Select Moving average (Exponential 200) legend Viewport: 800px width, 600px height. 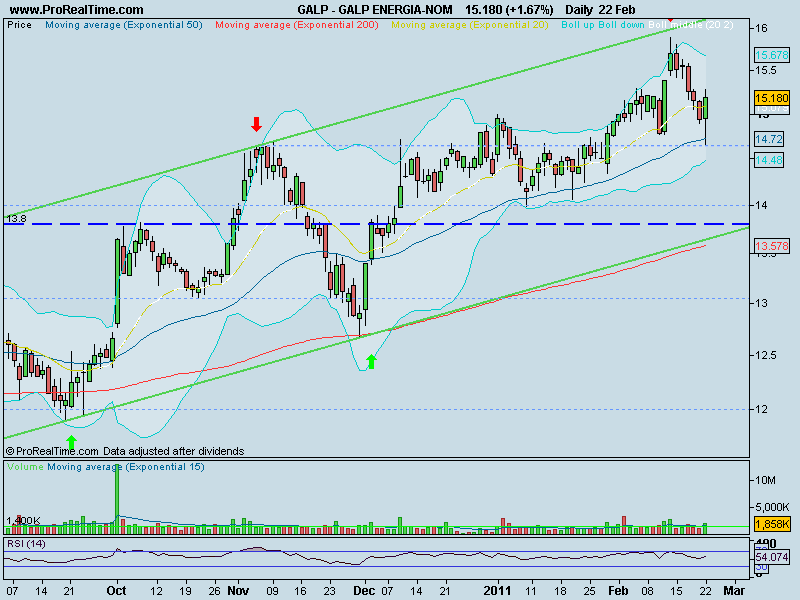[297, 25]
